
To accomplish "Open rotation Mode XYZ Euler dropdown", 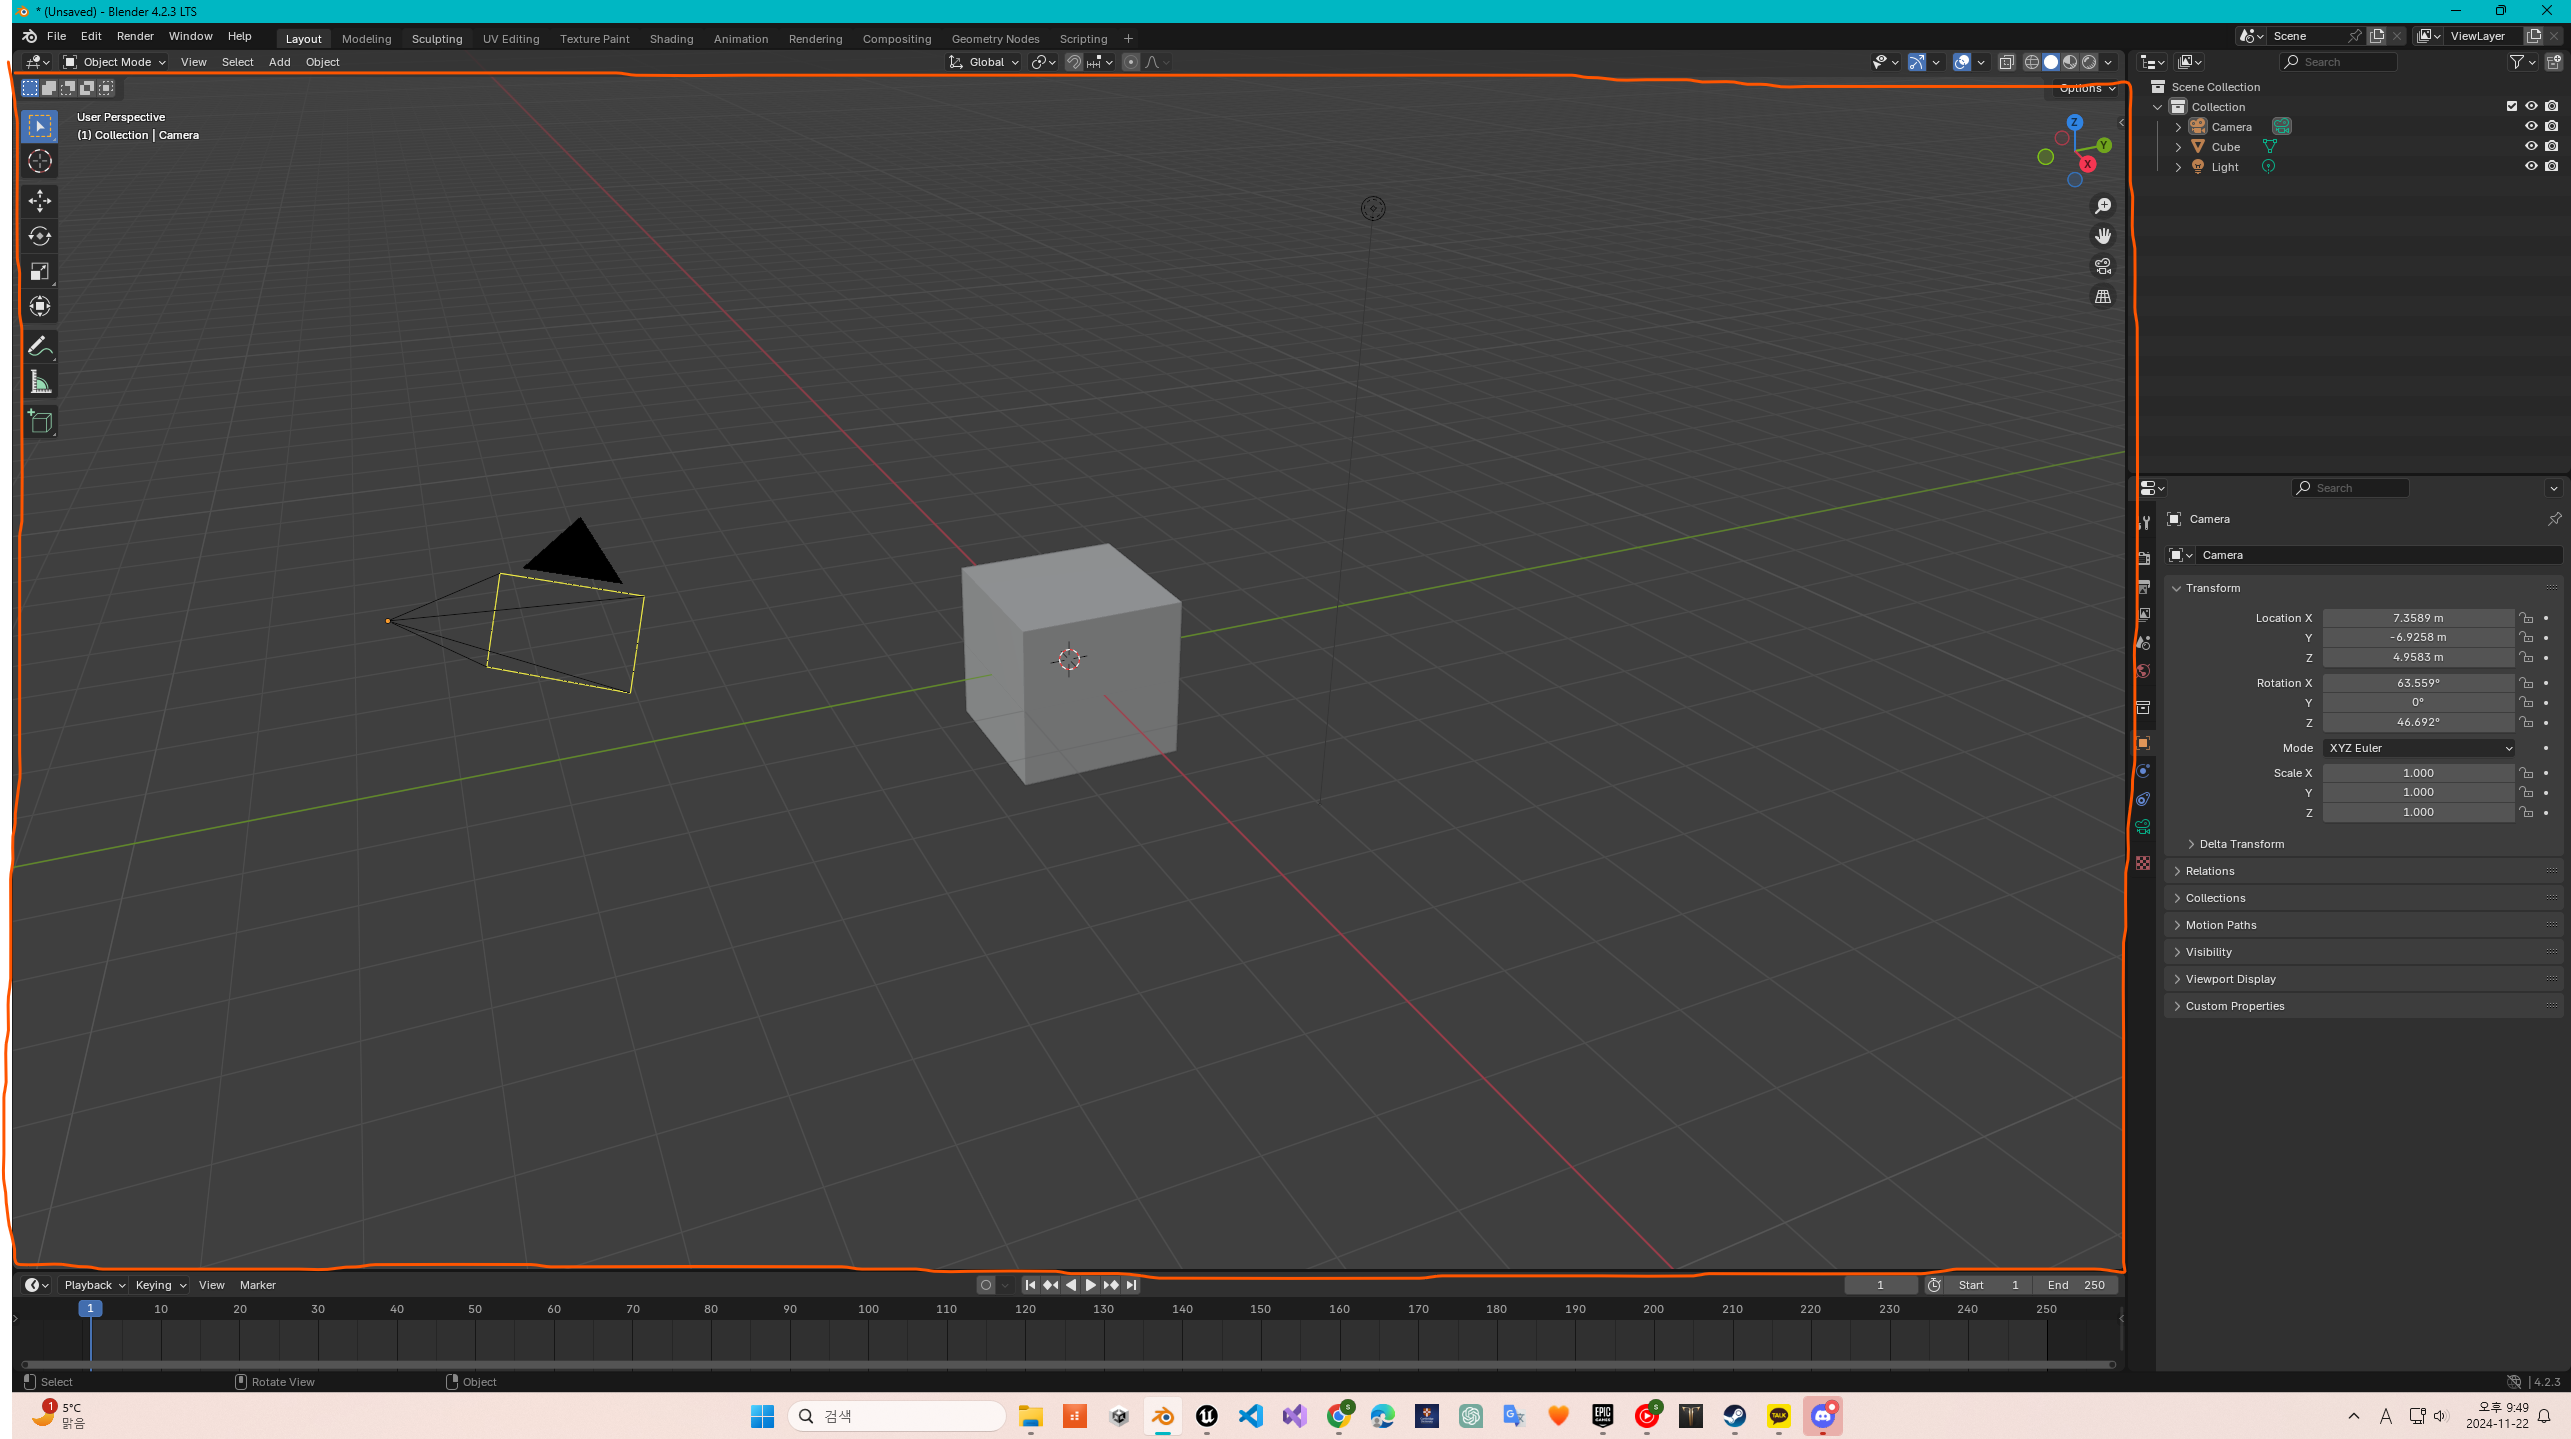I will tap(2418, 748).
